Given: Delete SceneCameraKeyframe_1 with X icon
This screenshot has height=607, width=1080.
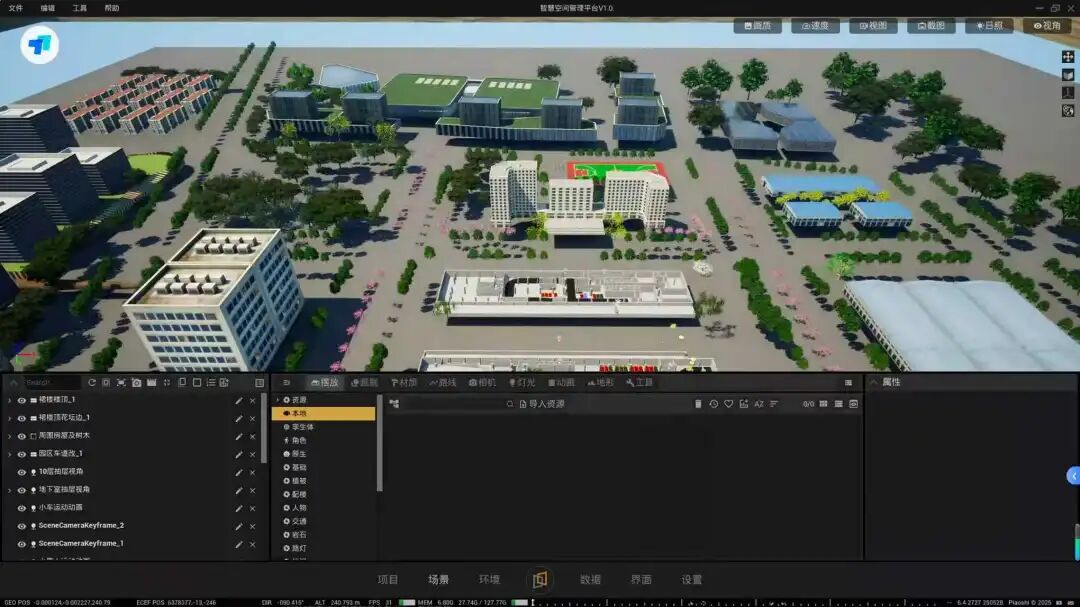Looking at the screenshot, I should [x=253, y=544].
